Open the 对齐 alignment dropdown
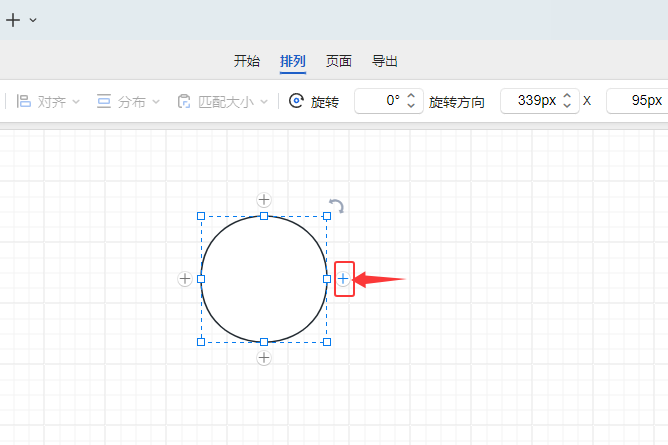 (x=48, y=101)
